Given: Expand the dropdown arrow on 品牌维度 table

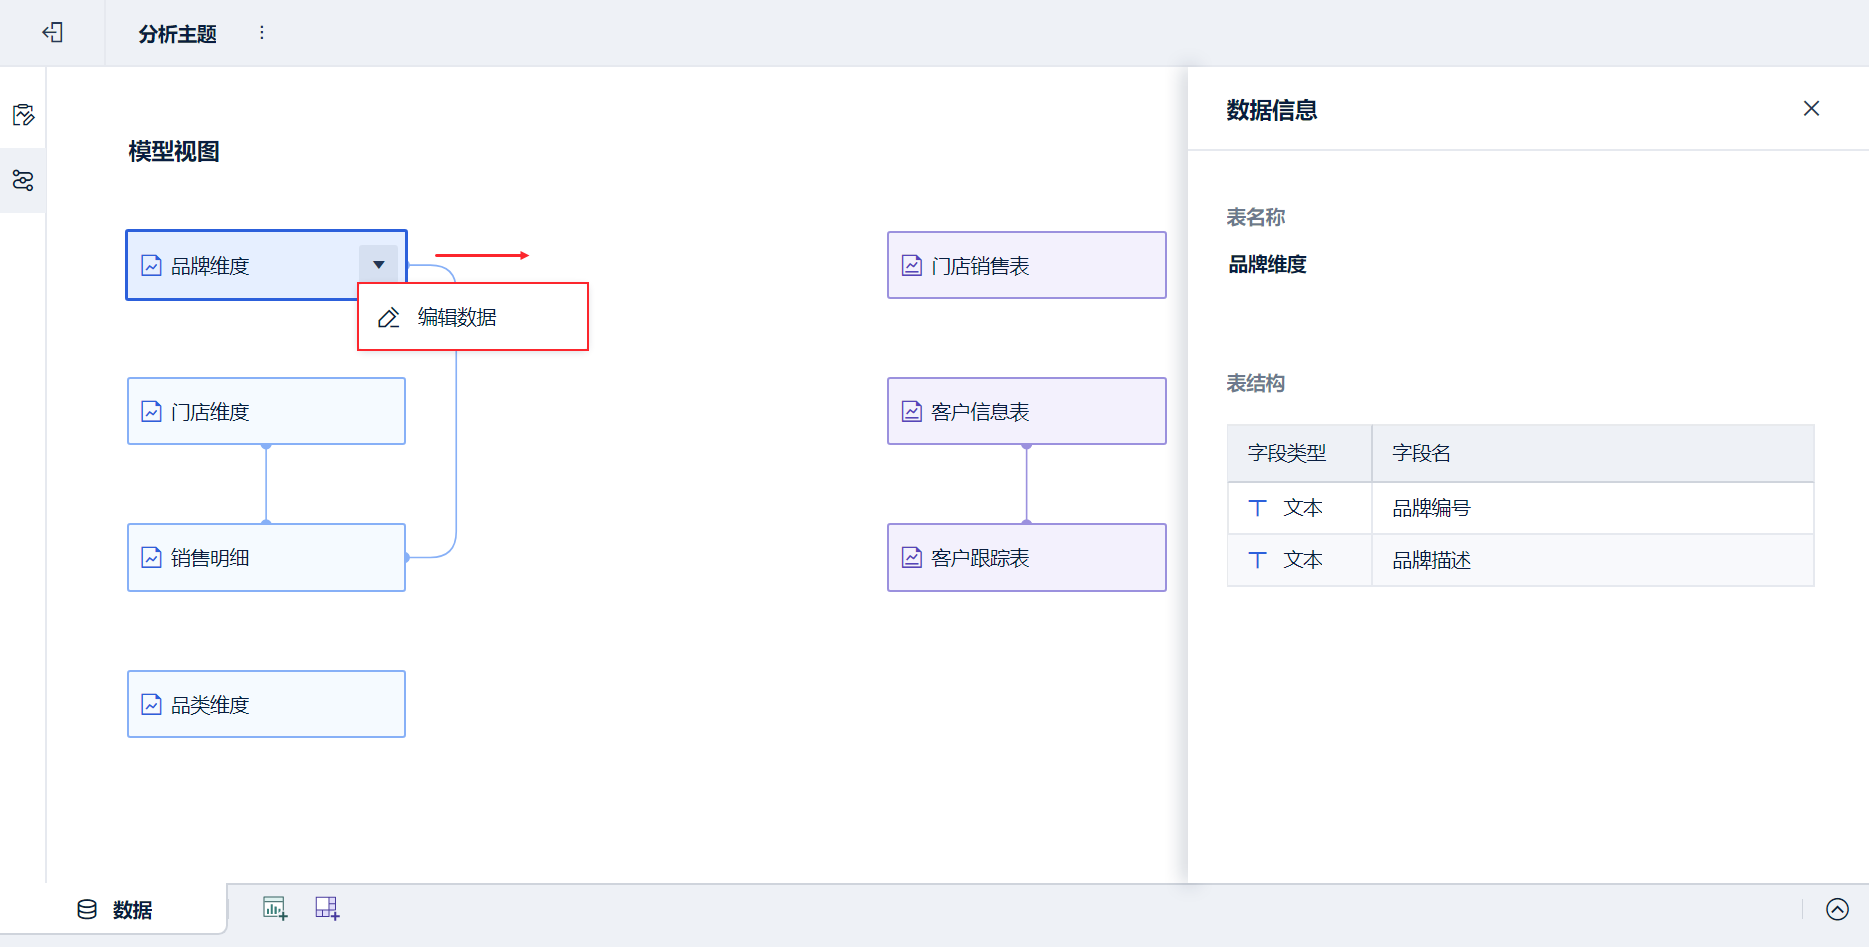Looking at the screenshot, I should point(379,265).
